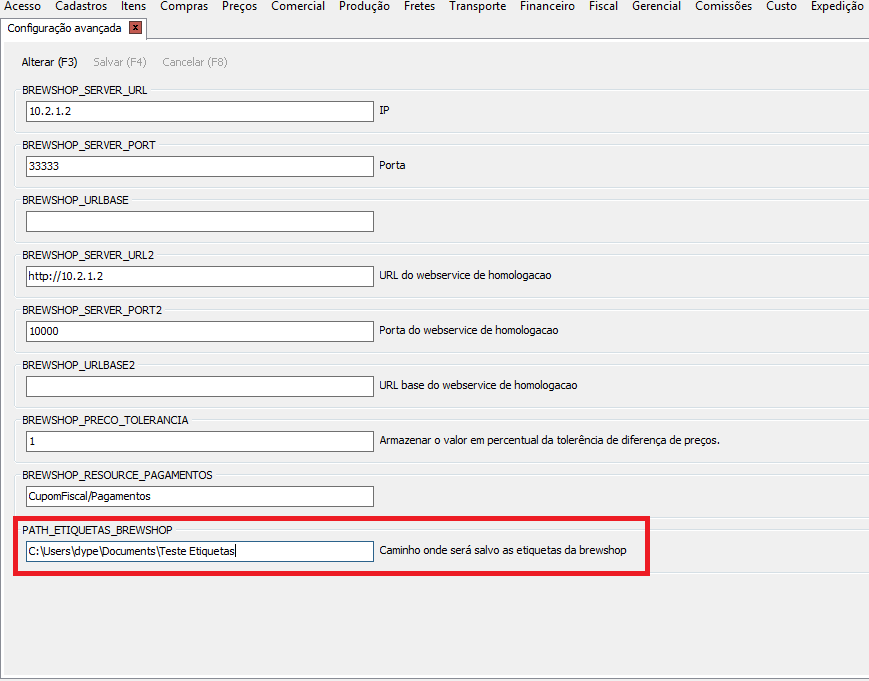Open the Comissões menu
Screen dimensions: 869x681
click(x=723, y=6)
